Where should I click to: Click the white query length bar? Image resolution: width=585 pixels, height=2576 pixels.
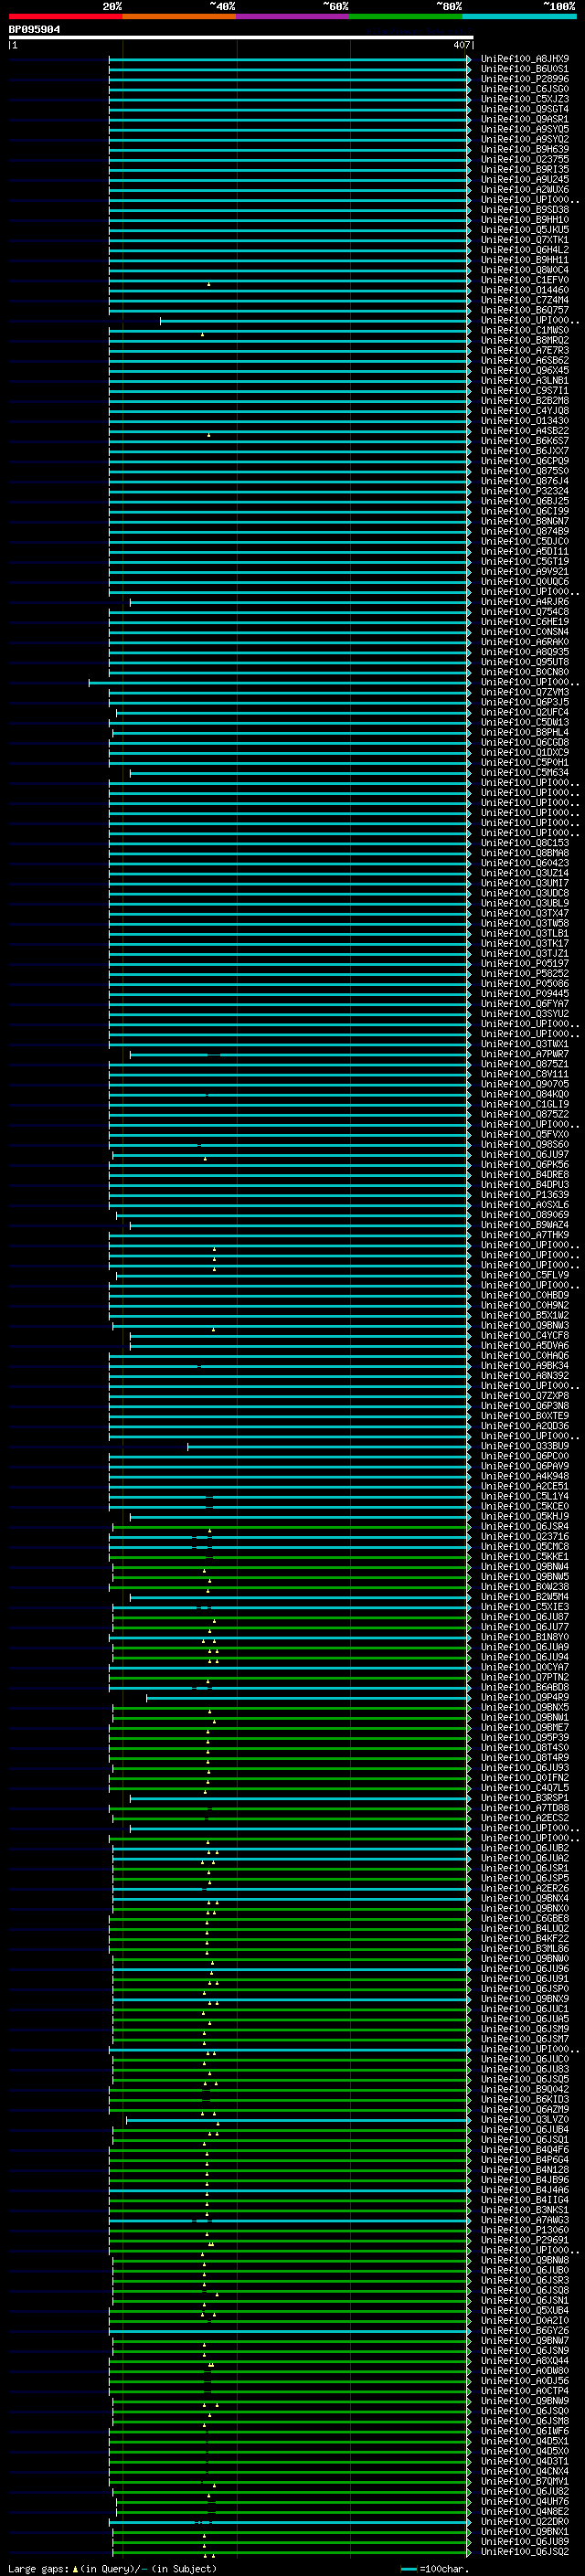coord(241,37)
